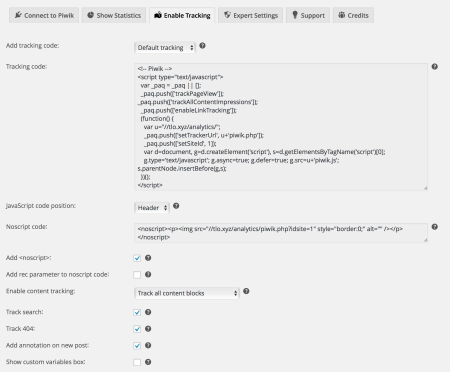This screenshot has height=372, width=450.
Task: Click help icon next to Add tracking code
Action: click(x=202, y=46)
